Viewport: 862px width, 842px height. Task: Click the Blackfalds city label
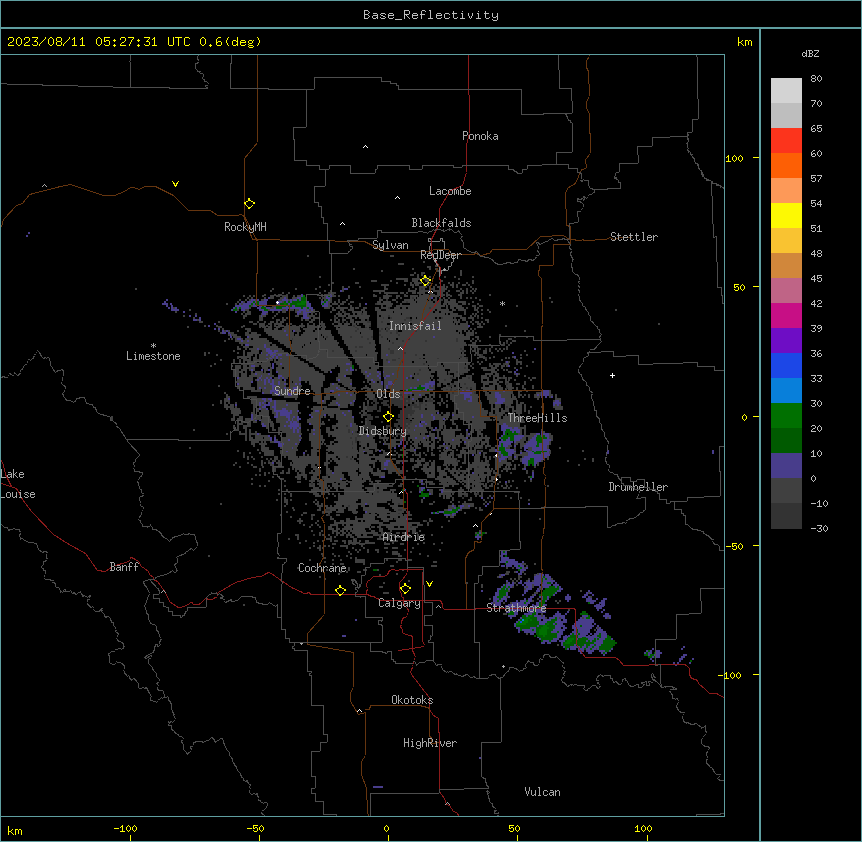click(441, 223)
